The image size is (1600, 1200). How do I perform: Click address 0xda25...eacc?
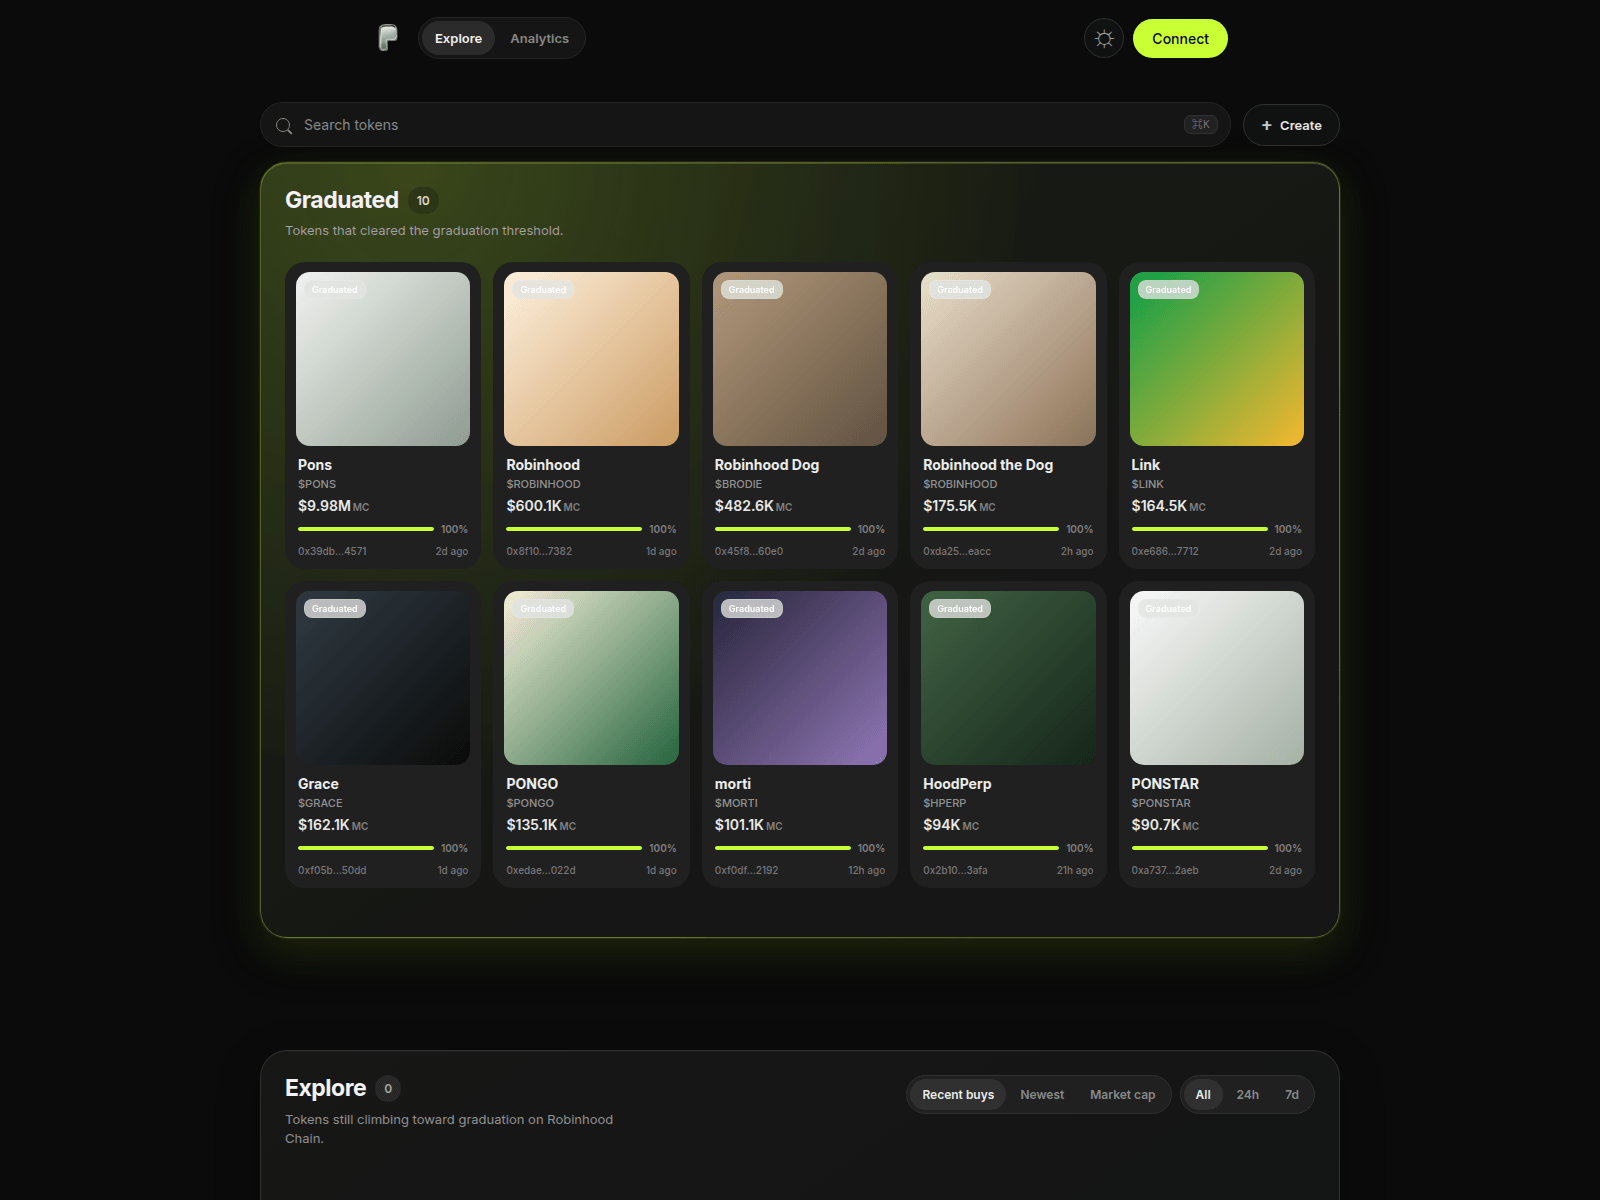(957, 551)
